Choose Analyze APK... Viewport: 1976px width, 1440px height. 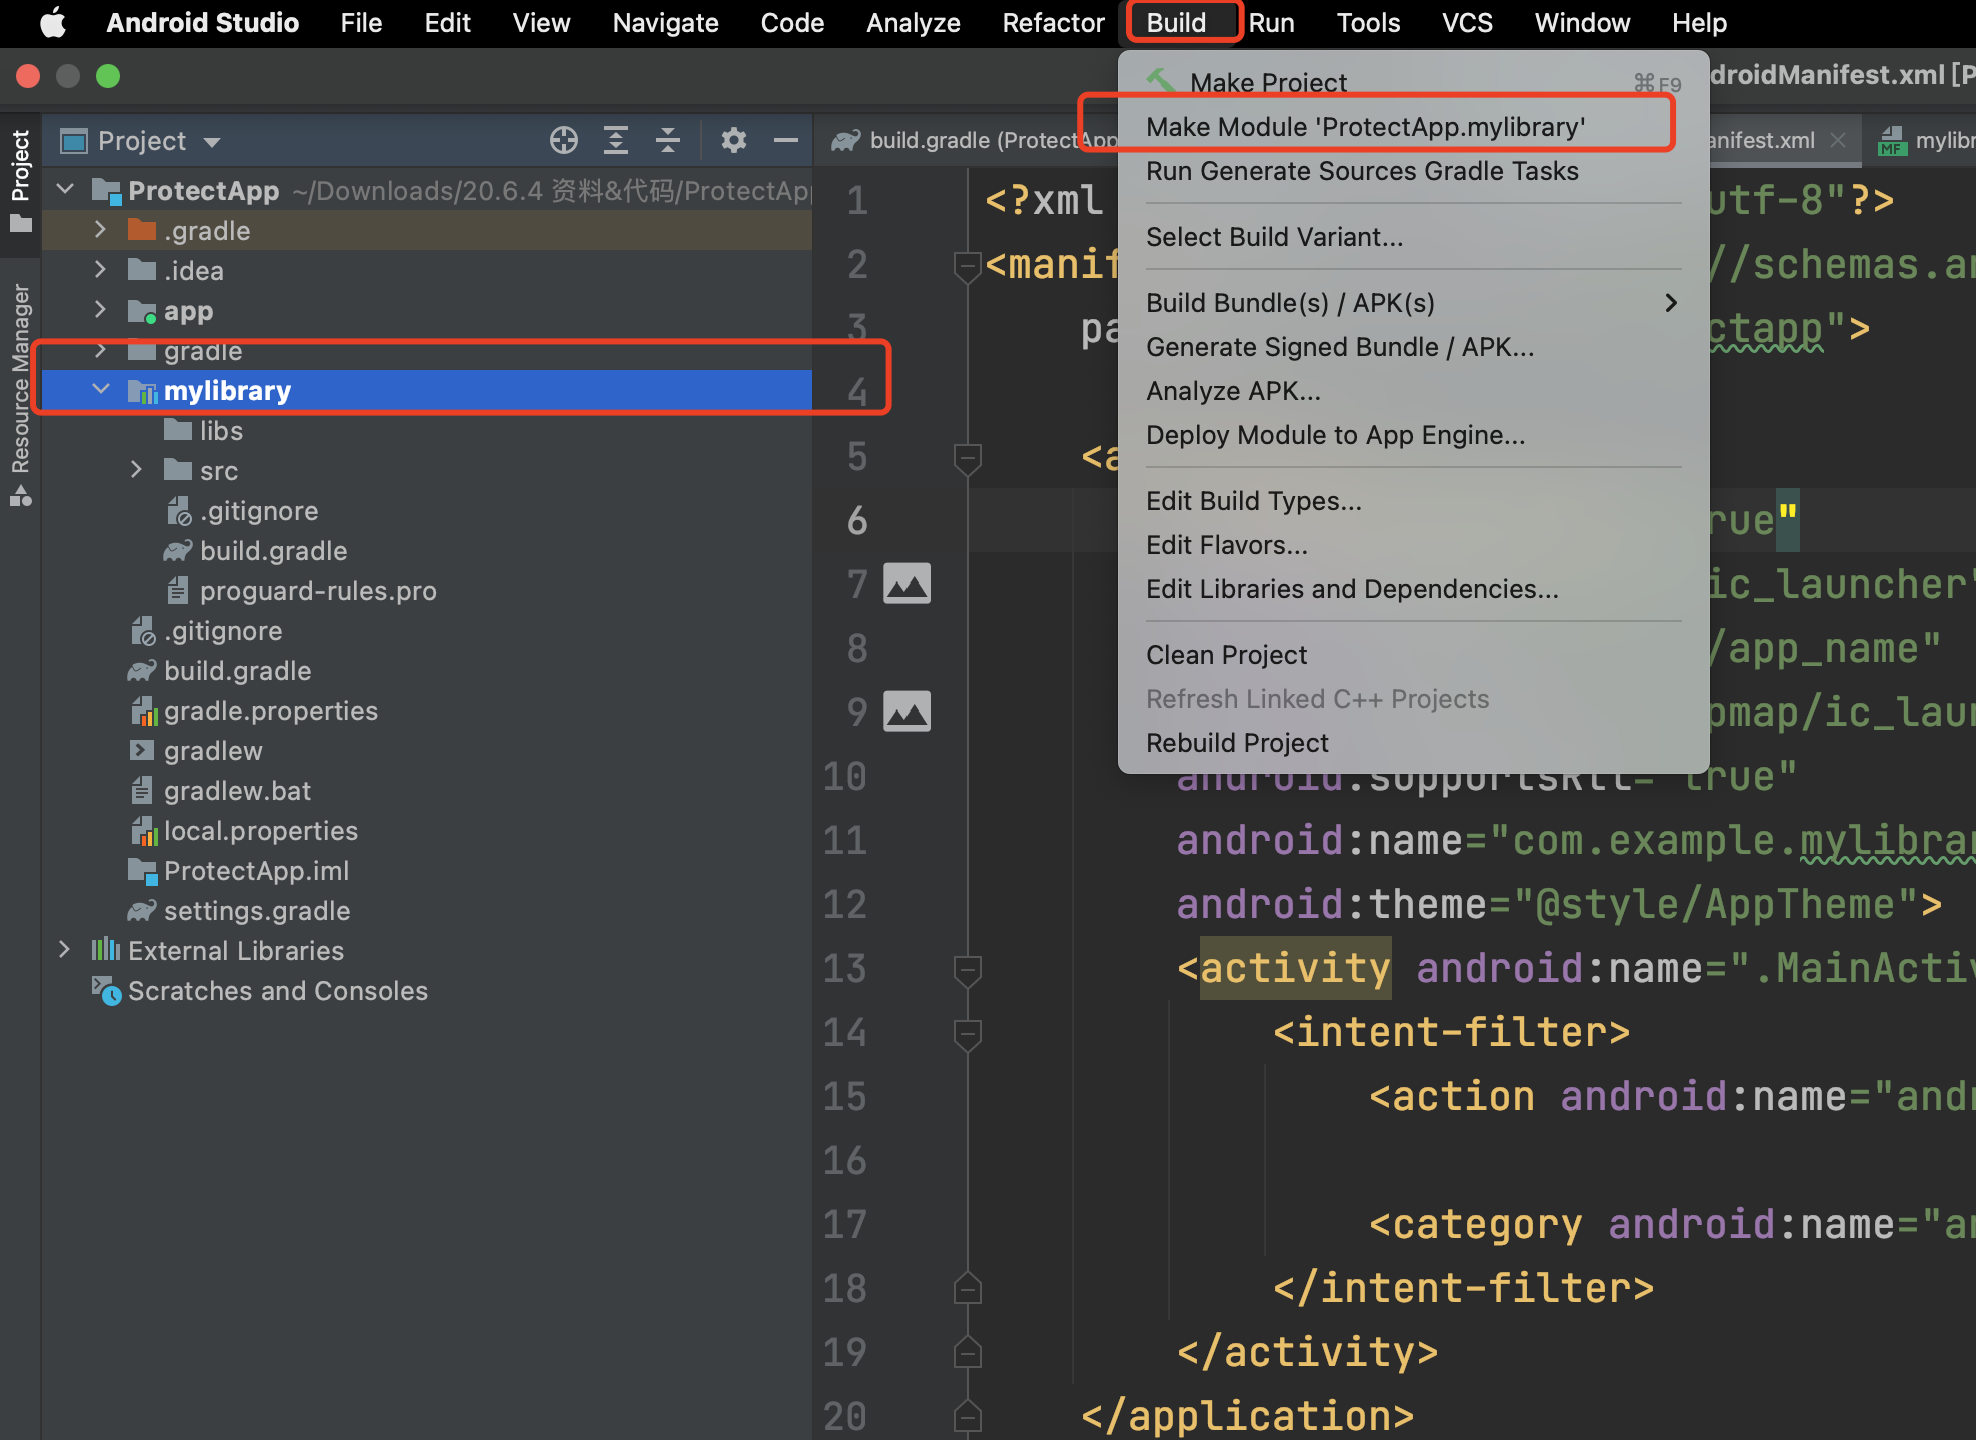click(x=1412, y=391)
